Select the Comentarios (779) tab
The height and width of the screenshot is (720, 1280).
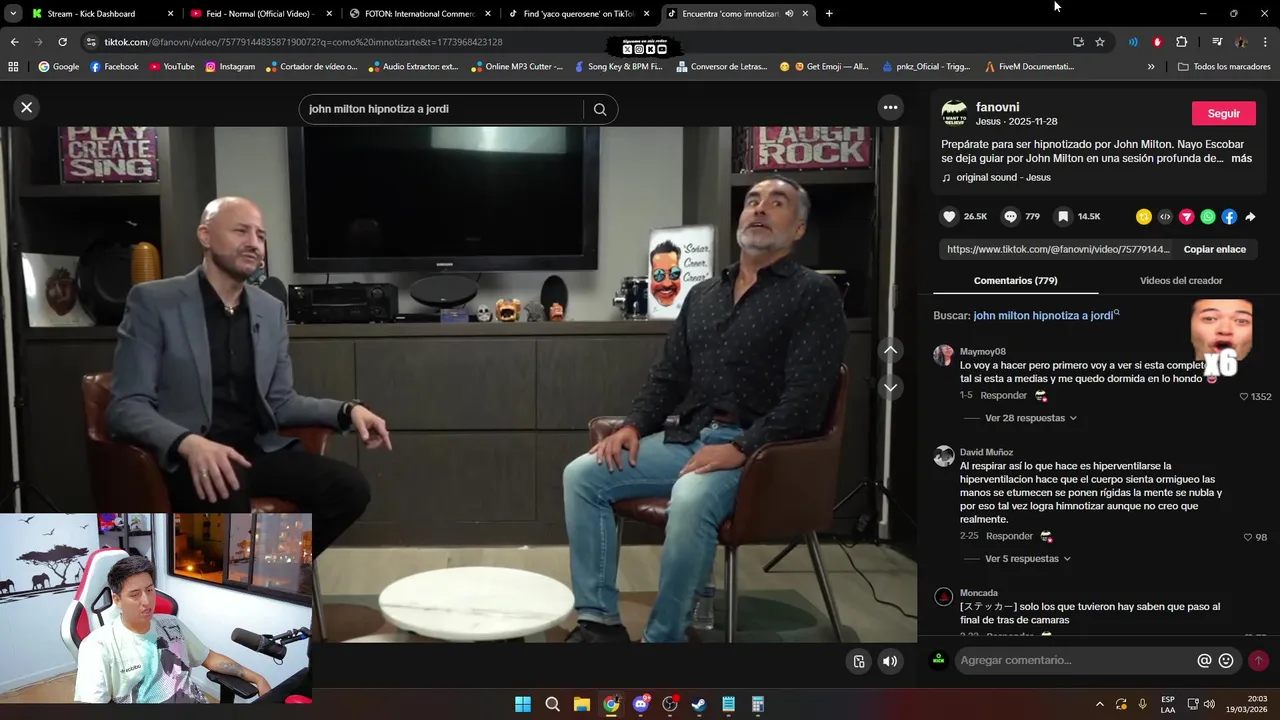[1015, 281]
